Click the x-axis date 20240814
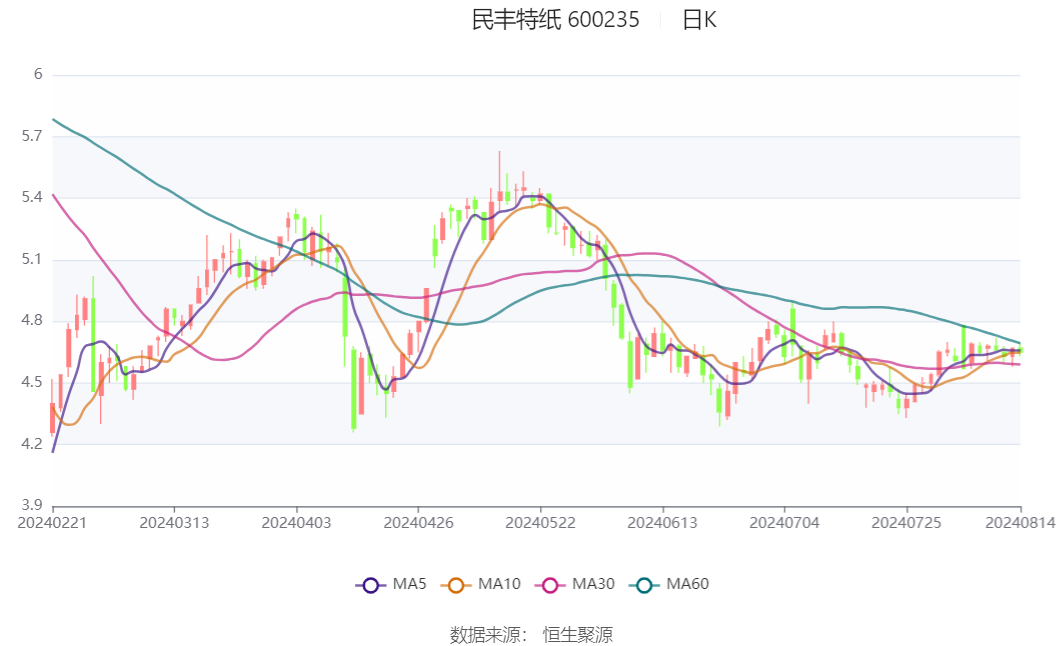This screenshot has width=1062, height=646. (1019, 523)
